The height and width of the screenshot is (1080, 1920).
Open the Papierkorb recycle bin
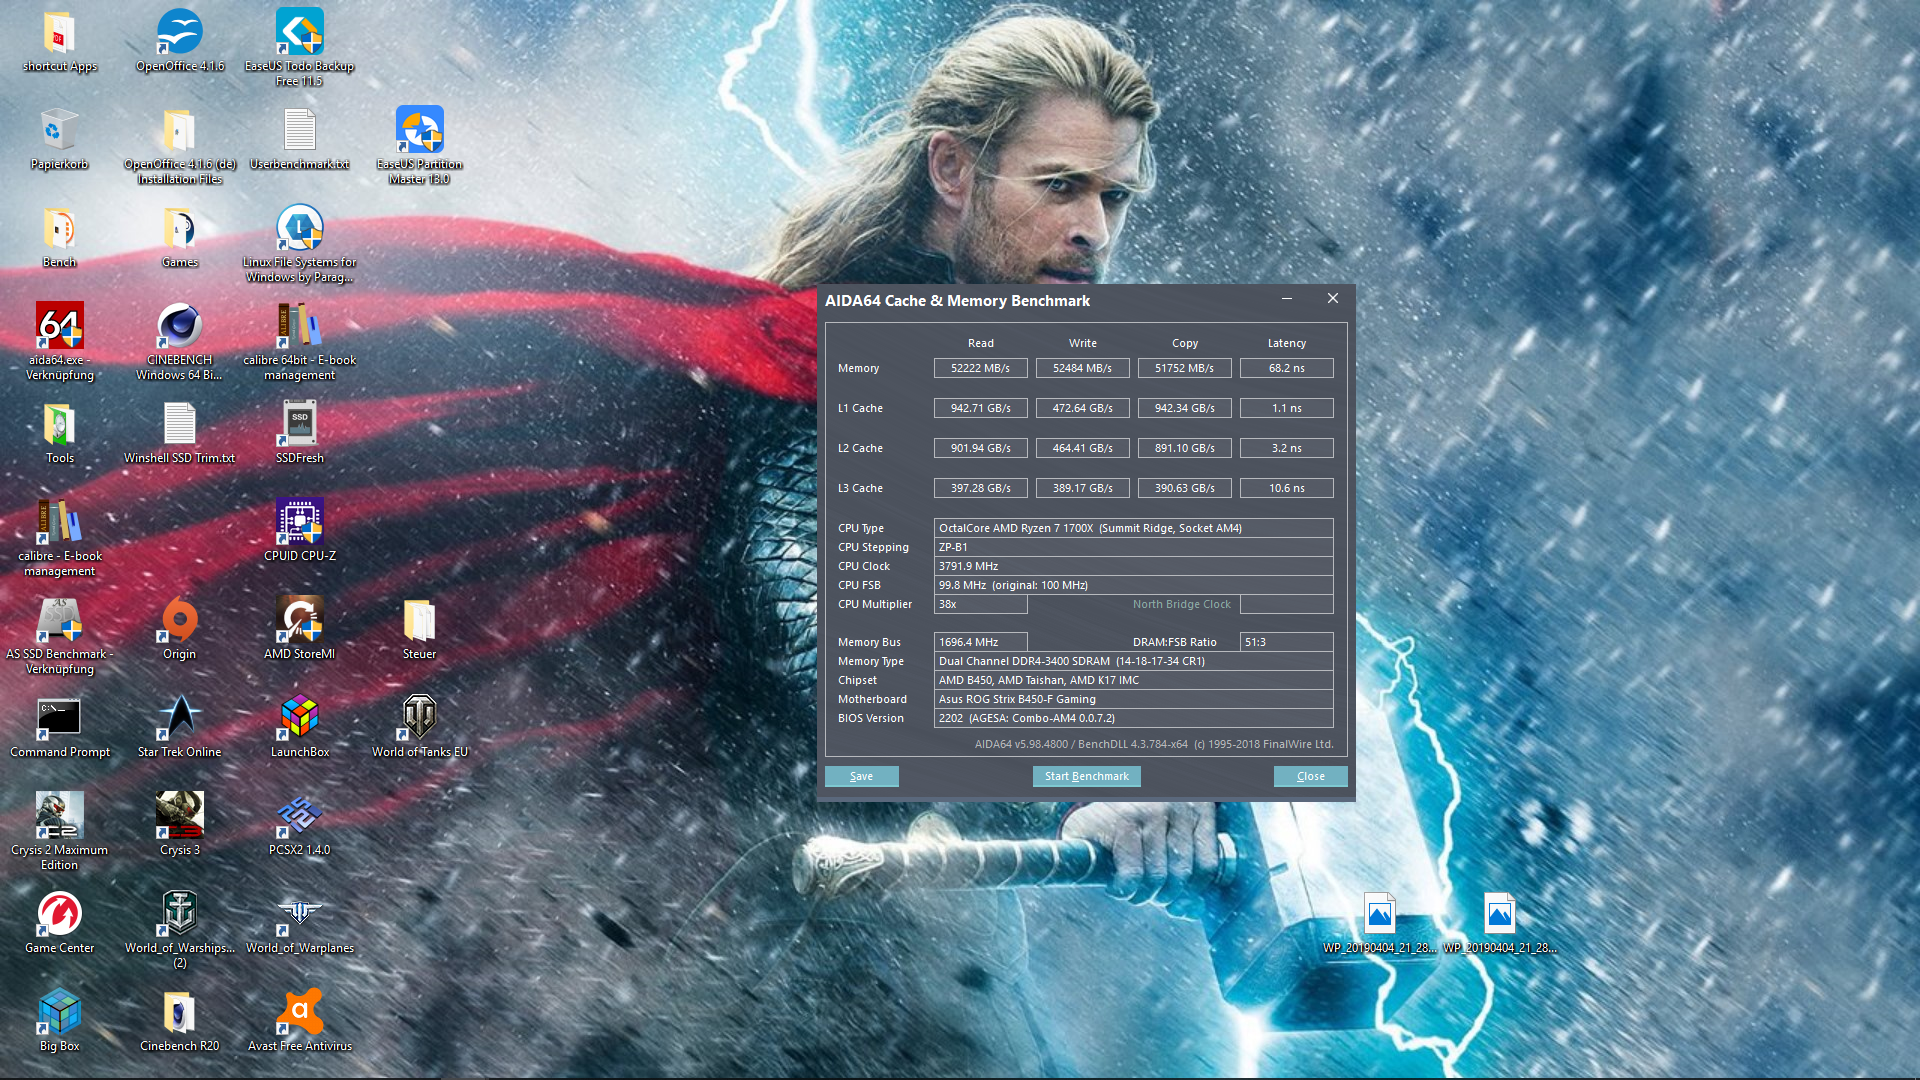point(60,131)
